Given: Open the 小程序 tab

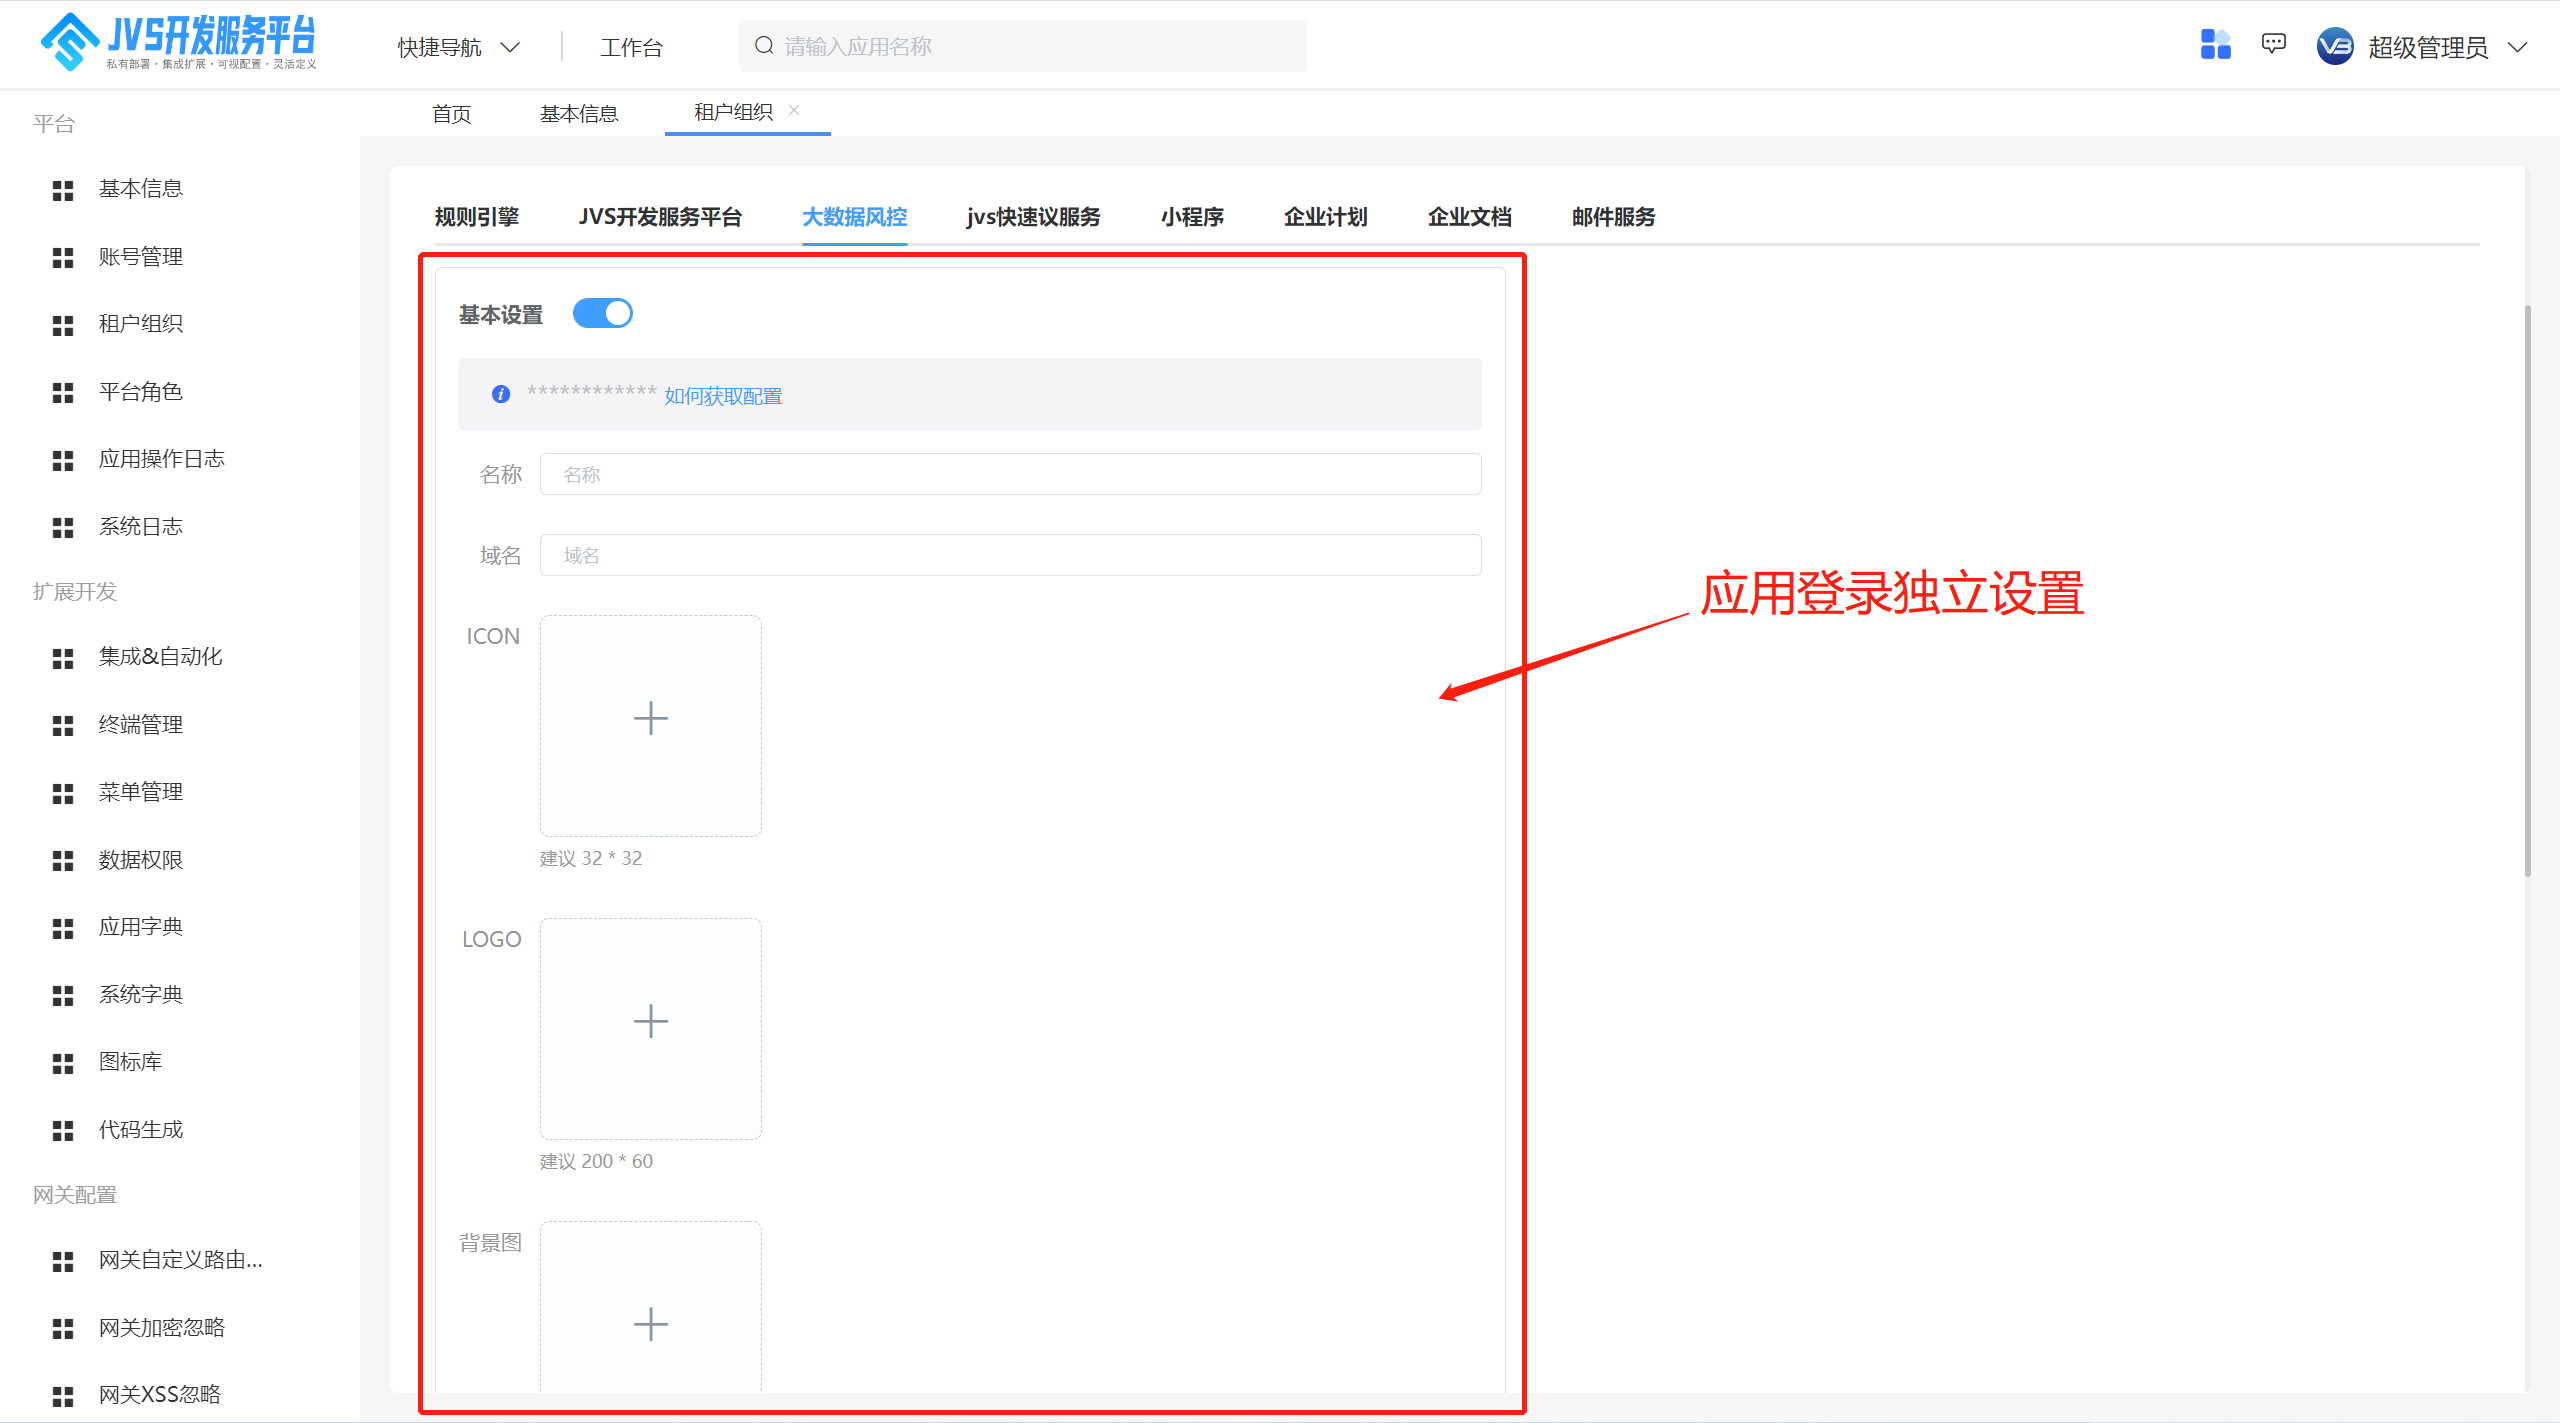Looking at the screenshot, I should pyautogui.click(x=1192, y=217).
